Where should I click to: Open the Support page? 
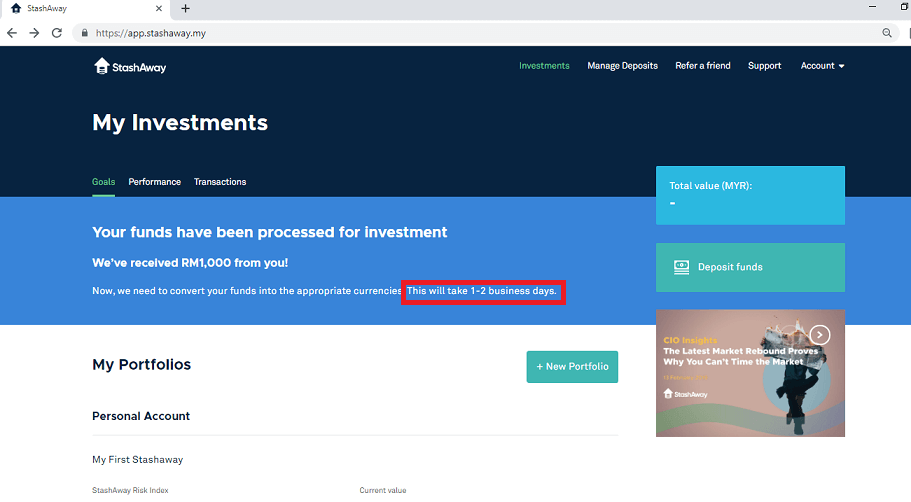point(764,66)
